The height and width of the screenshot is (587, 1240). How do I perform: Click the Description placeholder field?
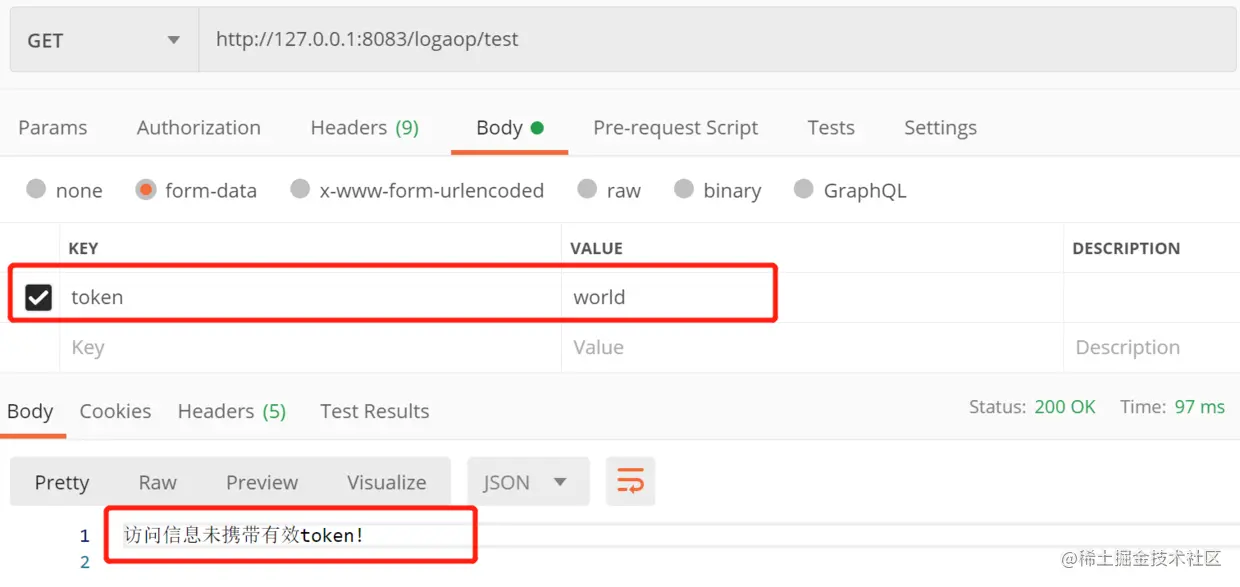click(1151, 348)
